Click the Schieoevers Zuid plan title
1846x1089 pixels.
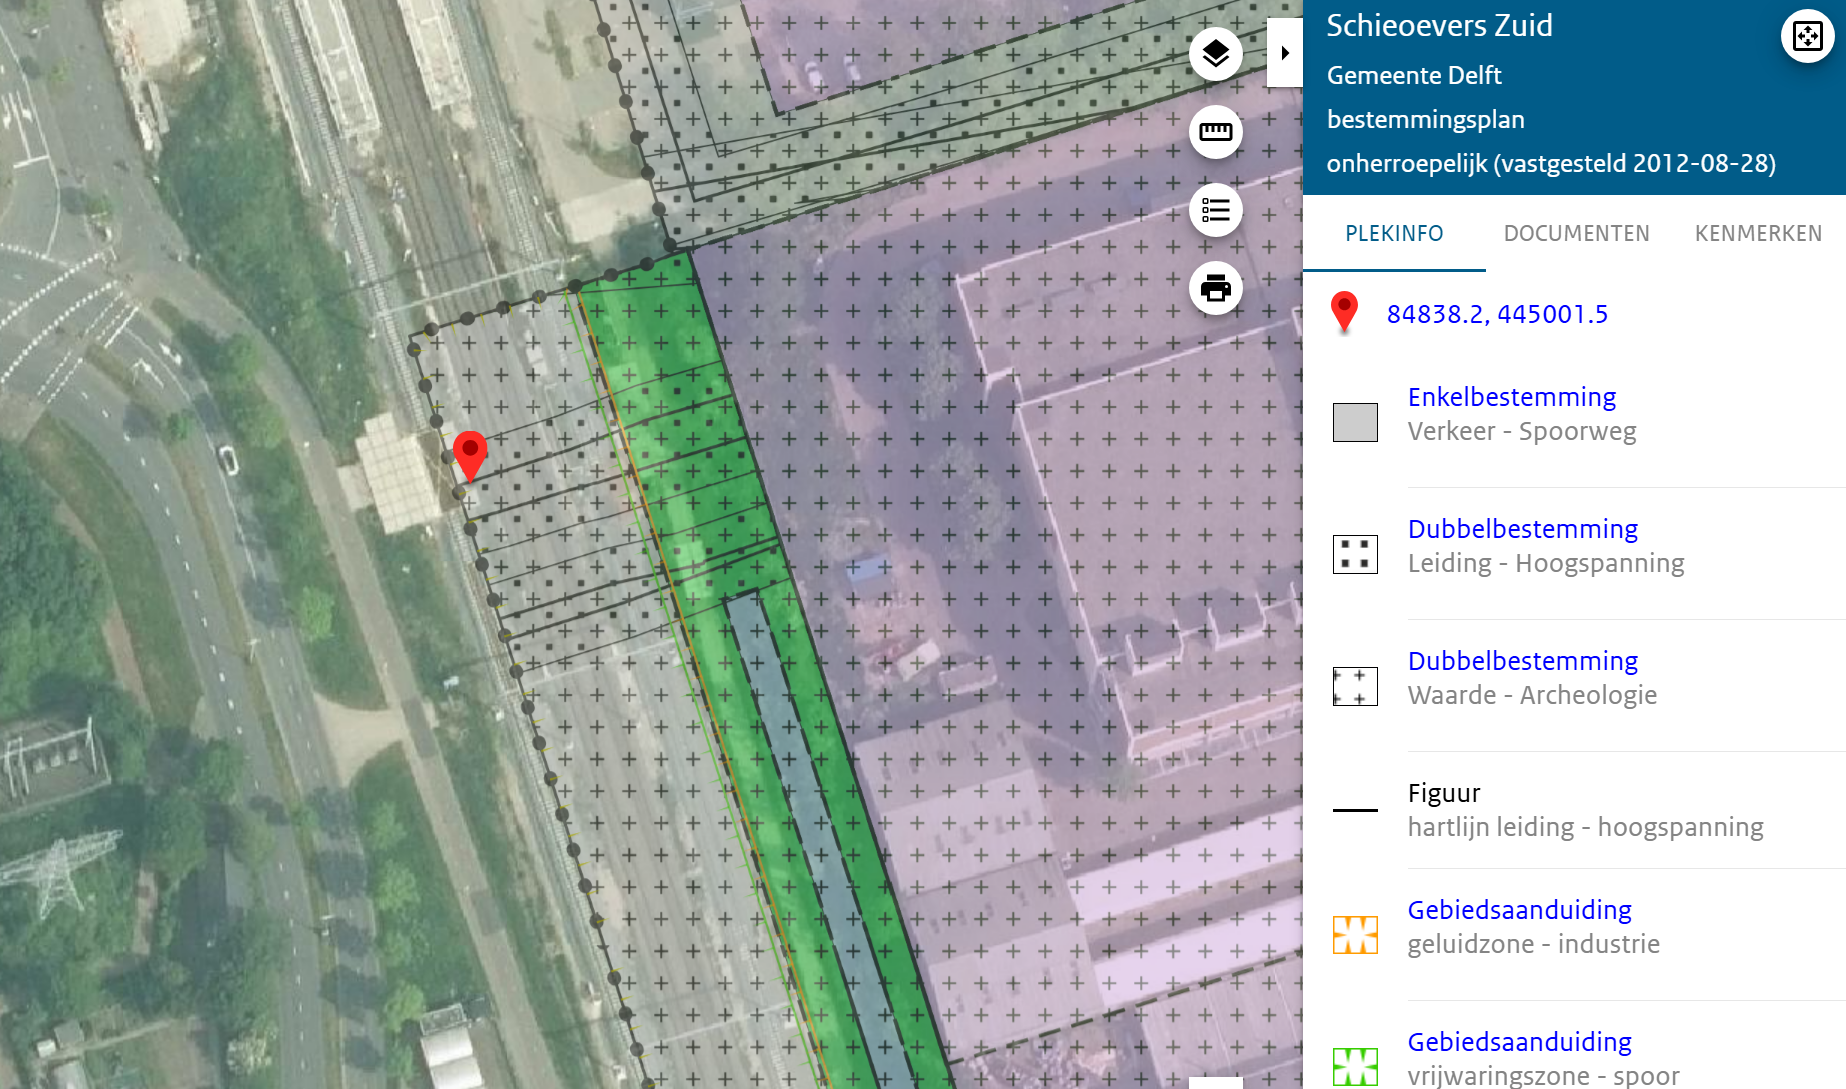pyautogui.click(x=1439, y=25)
